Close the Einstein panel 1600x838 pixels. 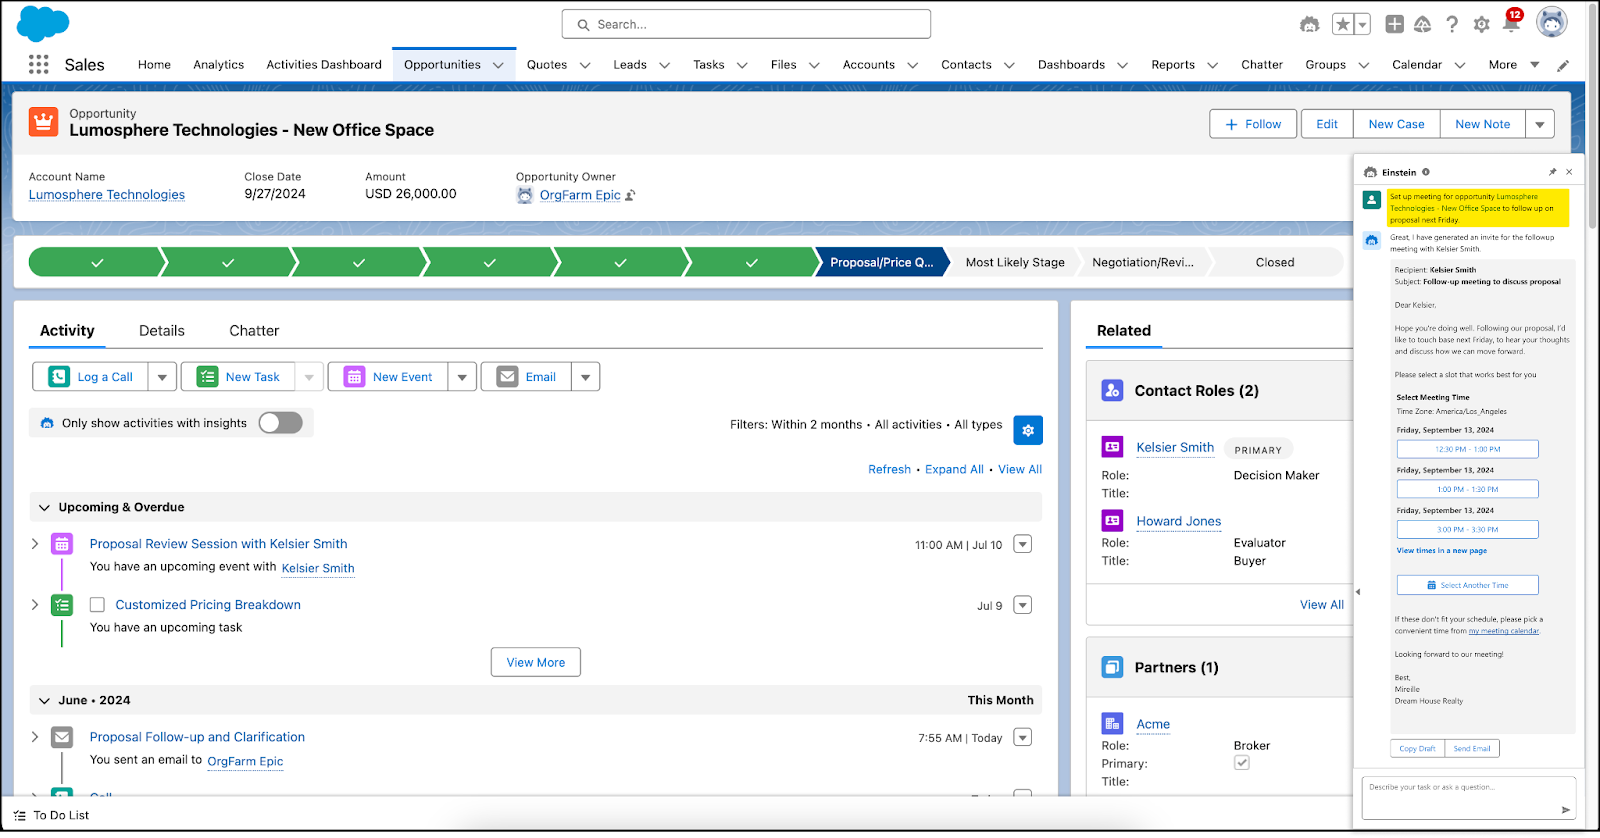(1569, 172)
